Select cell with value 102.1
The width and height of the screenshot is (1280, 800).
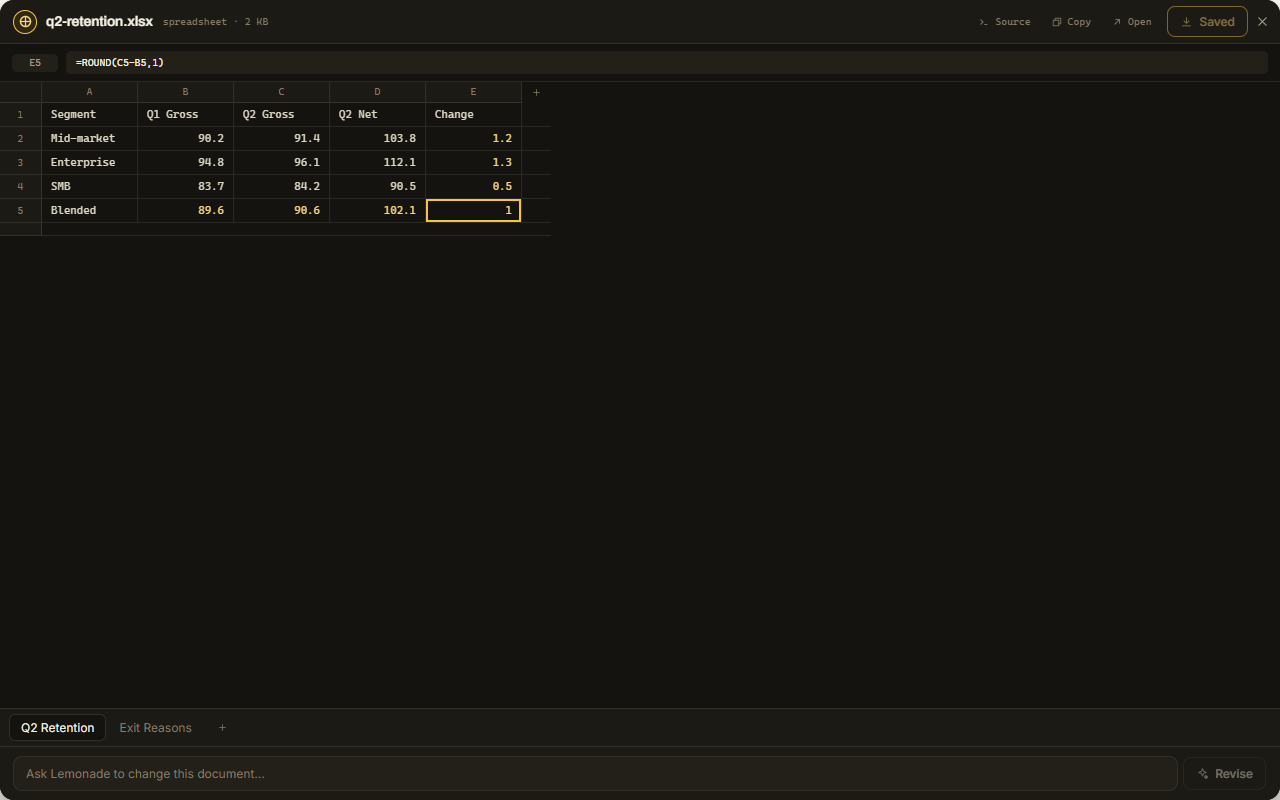(377, 210)
